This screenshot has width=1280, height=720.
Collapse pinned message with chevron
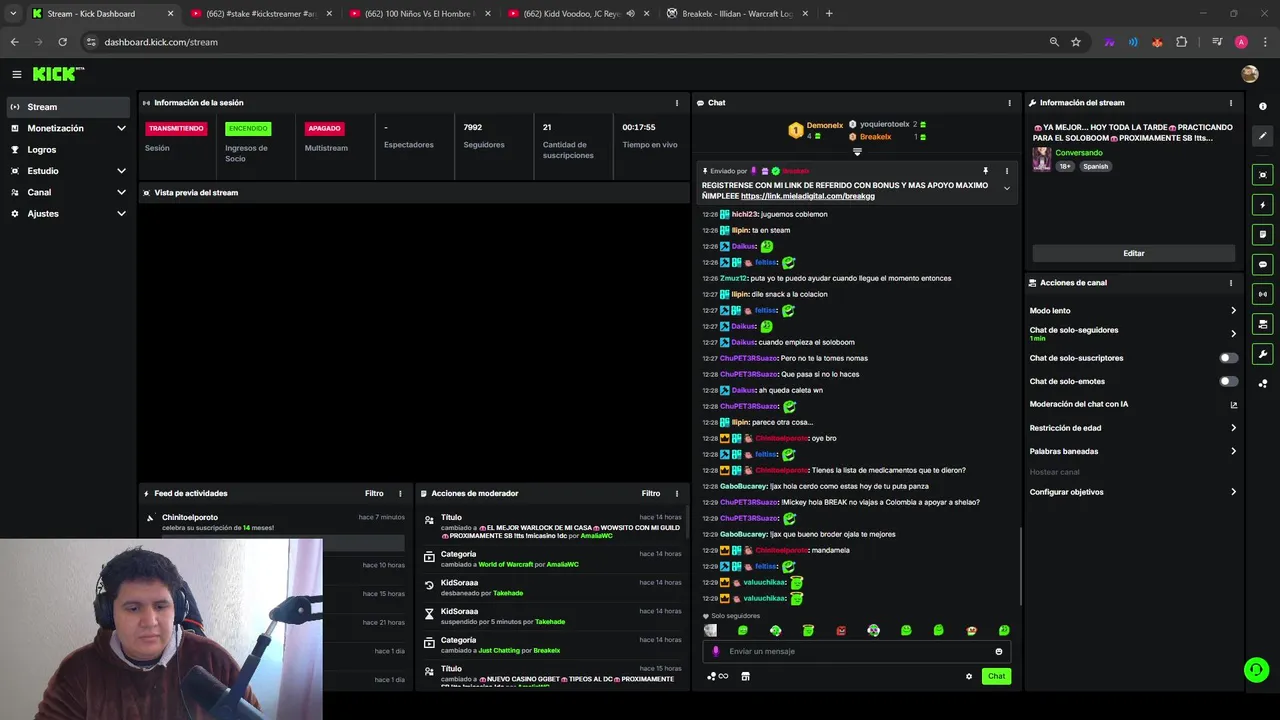pyautogui.click(x=1006, y=189)
